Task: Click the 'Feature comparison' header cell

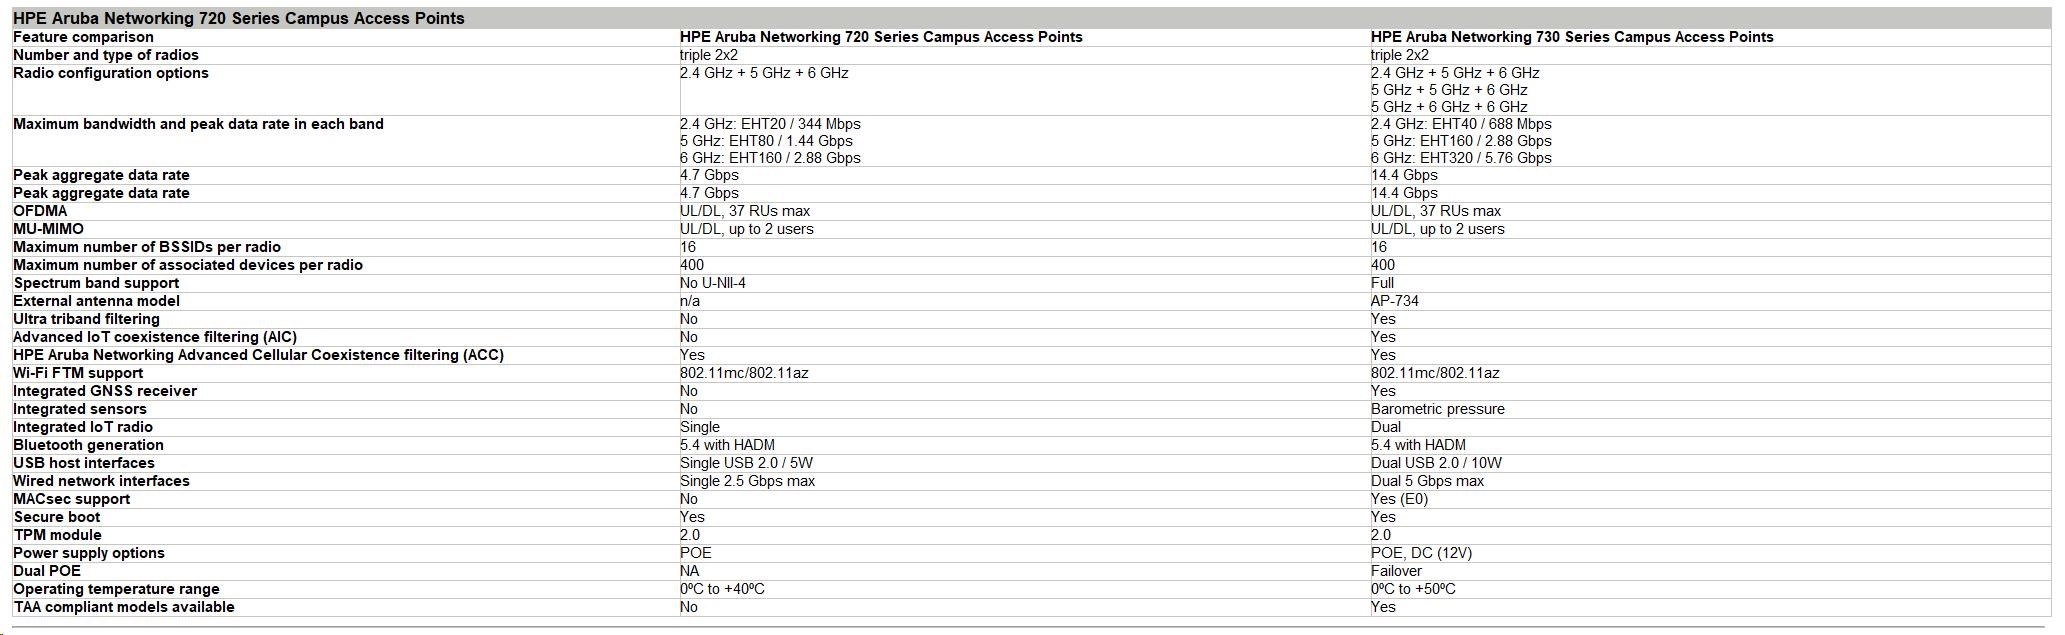Action: pyautogui.click(x=83, y=37)
